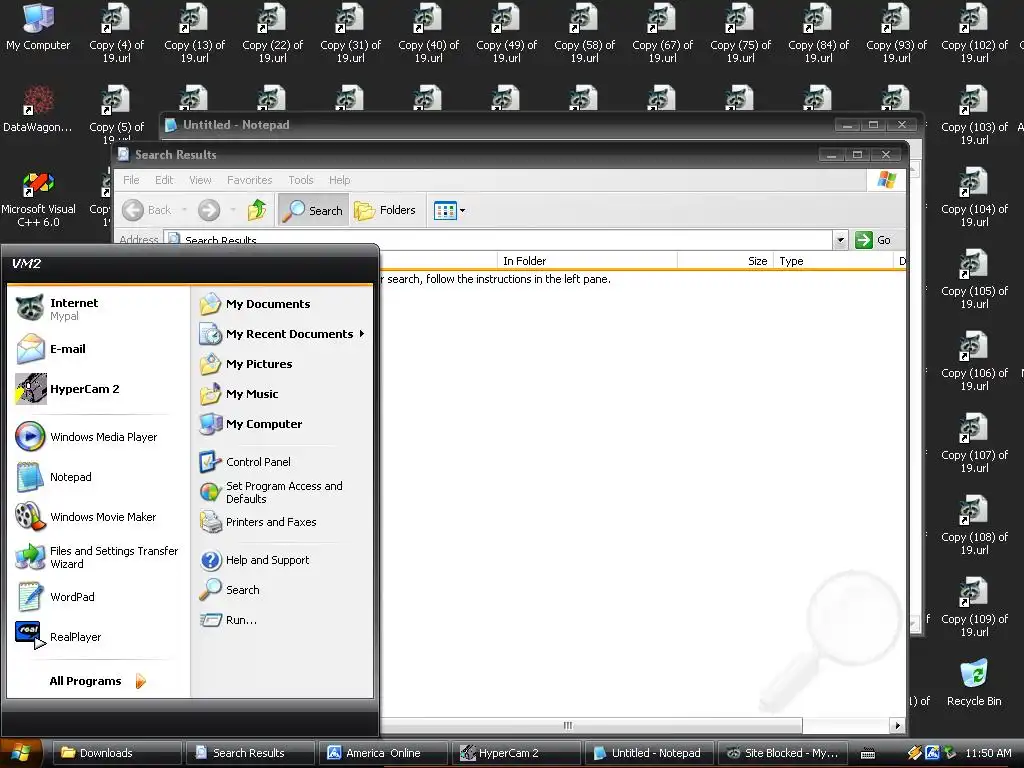Image resolution: width=1024 pixels, height=768 pixels.
Task: Select Copy (93) of 19.url shortcut
Action: click(x=896, y=33)
